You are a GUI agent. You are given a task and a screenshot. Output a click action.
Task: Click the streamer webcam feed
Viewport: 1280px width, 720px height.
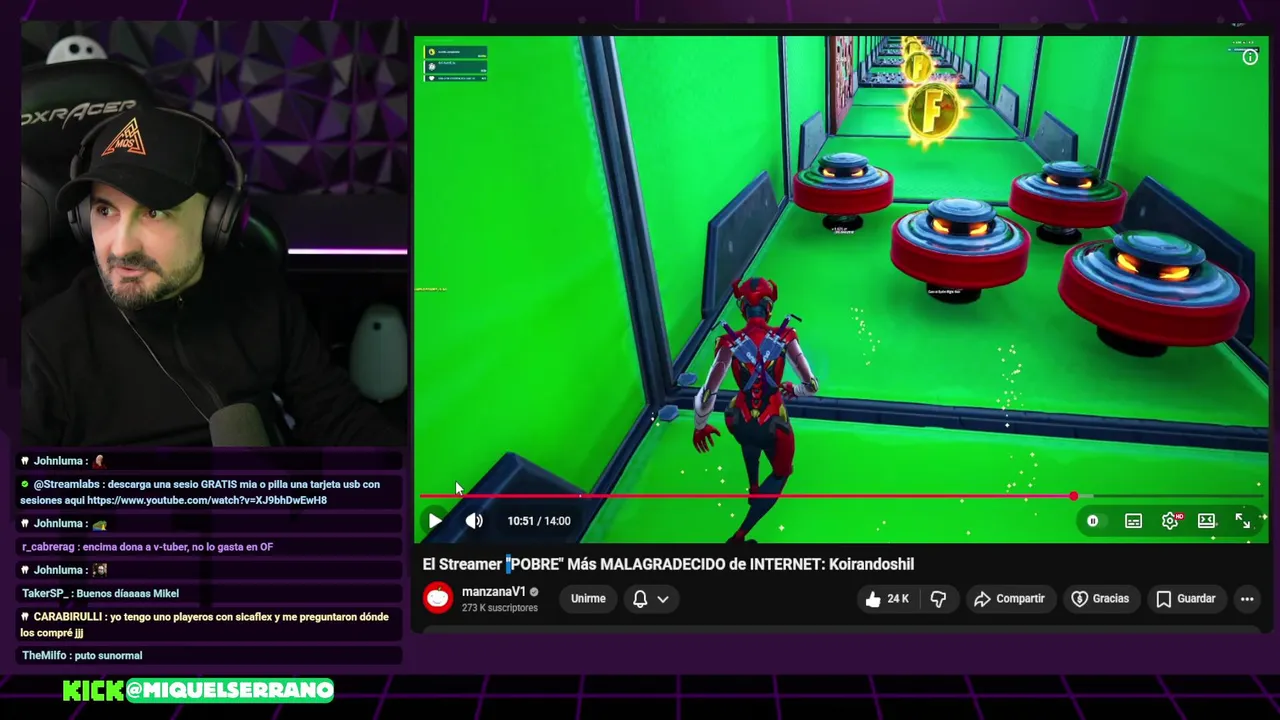pos(212,235)
